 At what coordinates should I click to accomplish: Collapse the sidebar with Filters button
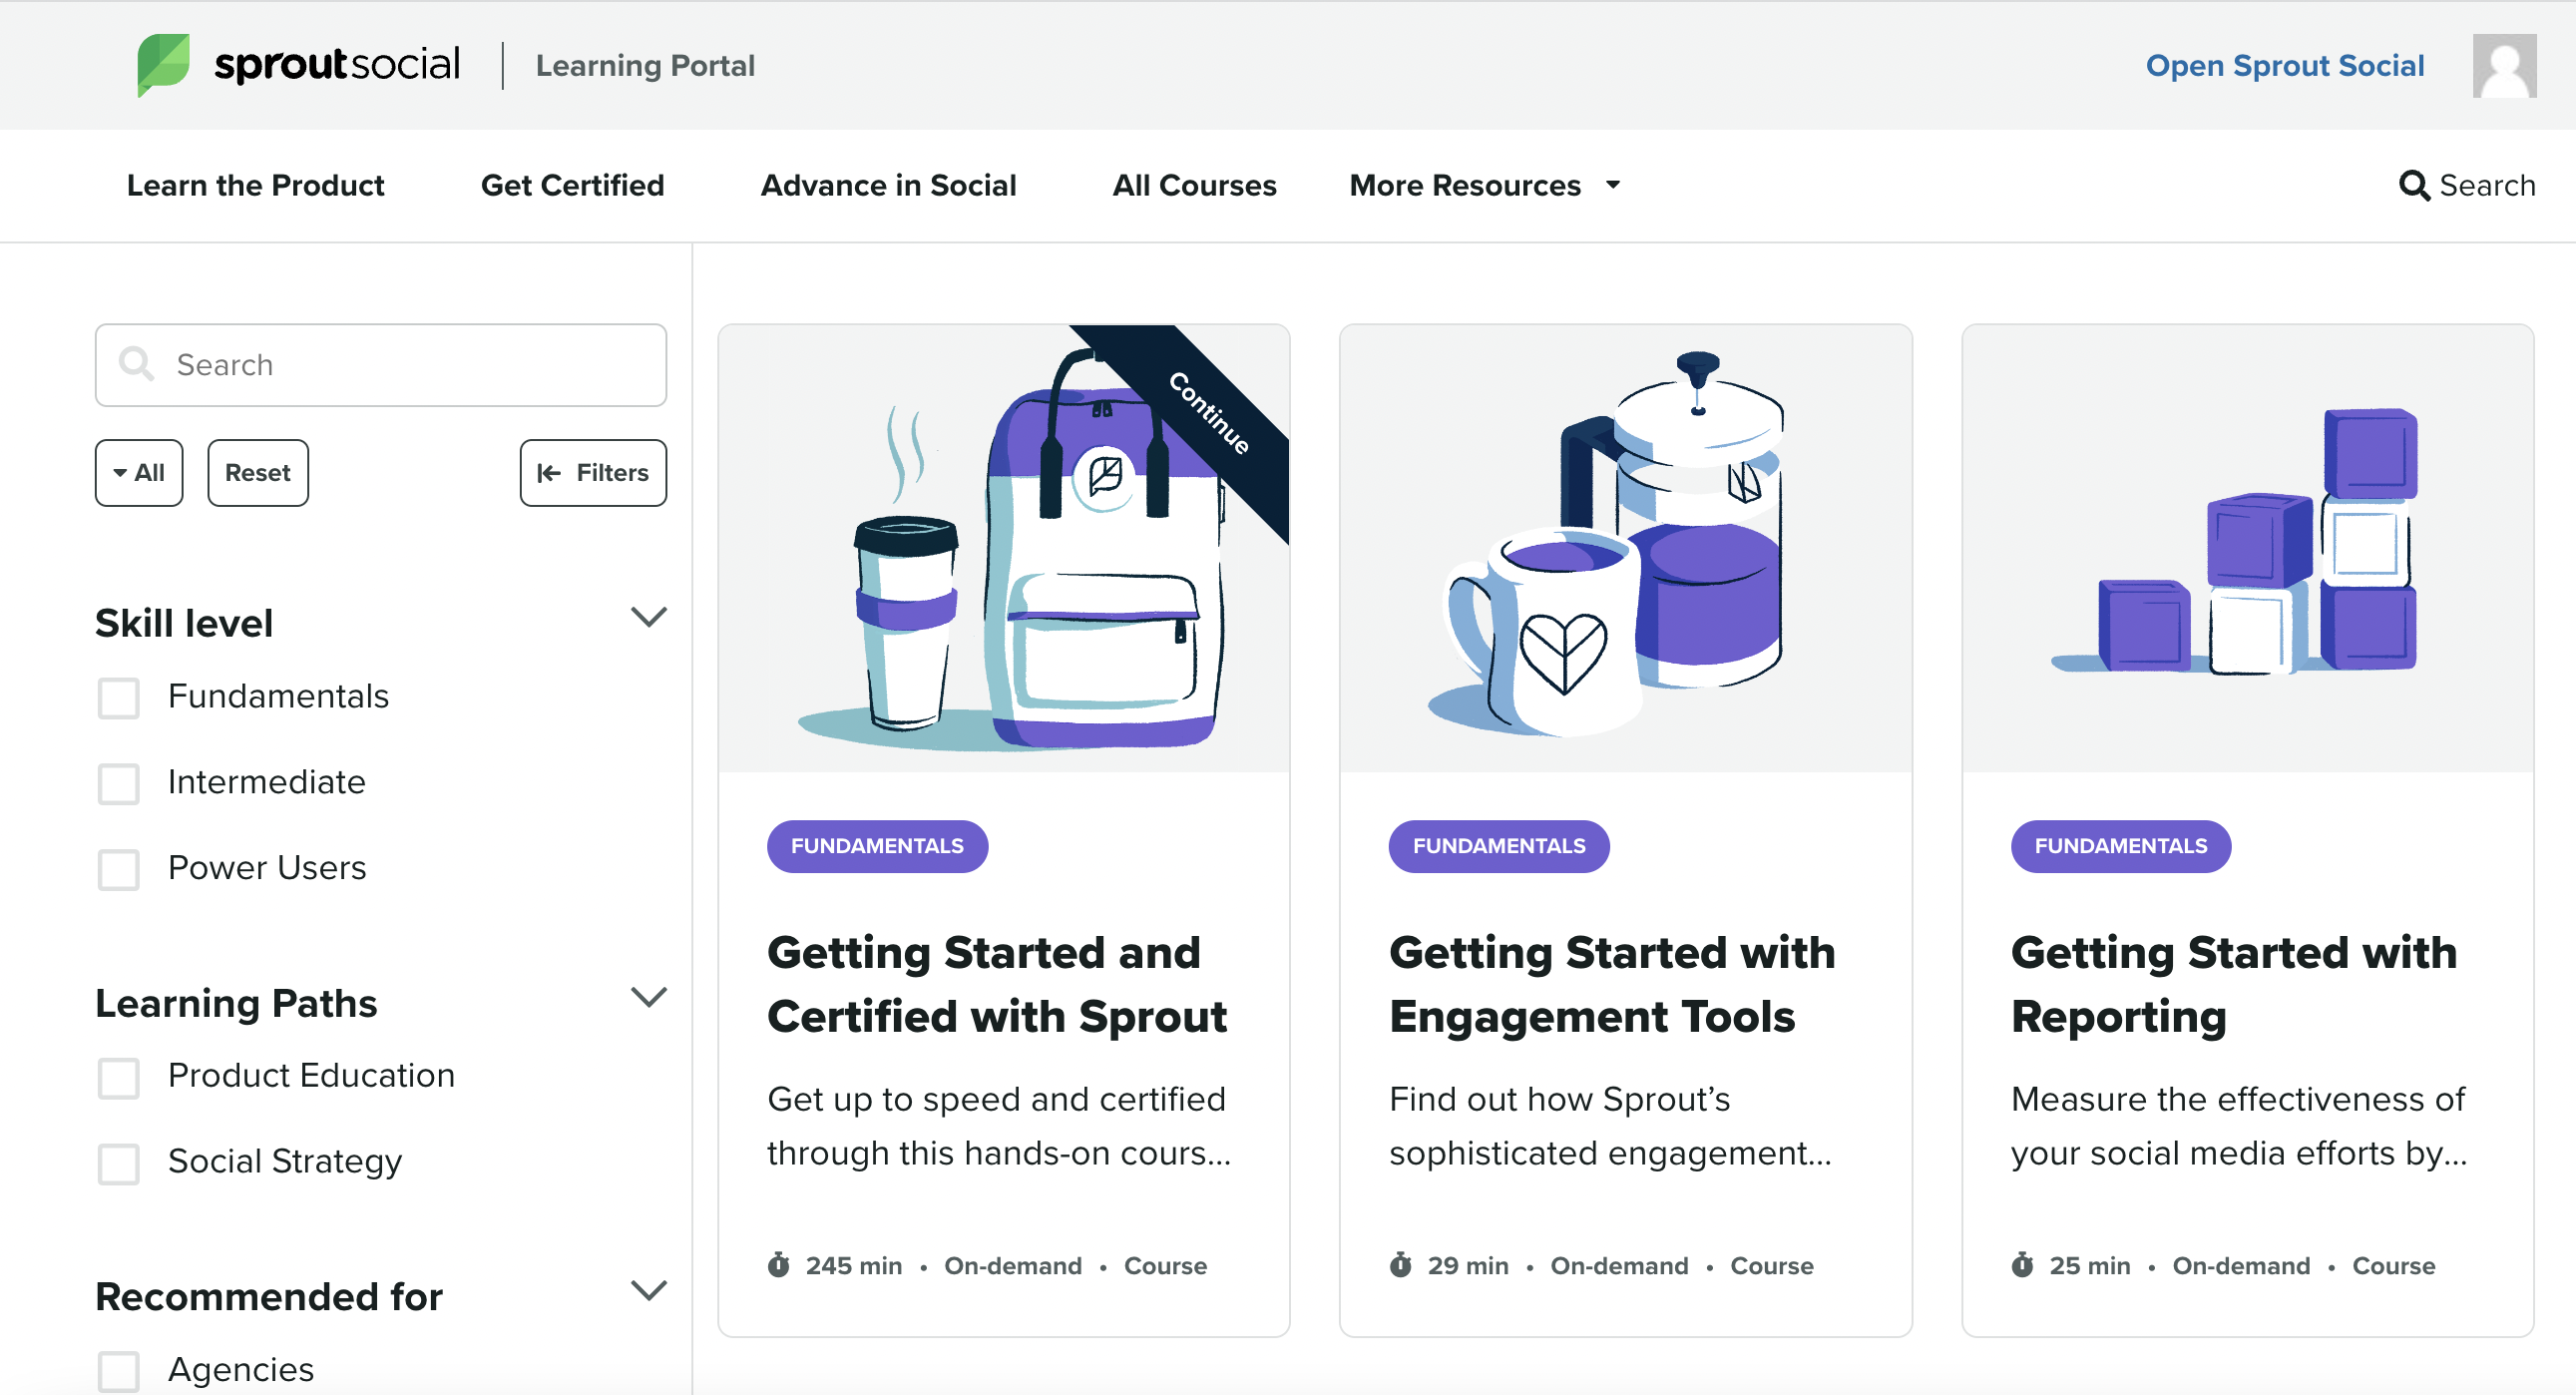pos(593,473)
